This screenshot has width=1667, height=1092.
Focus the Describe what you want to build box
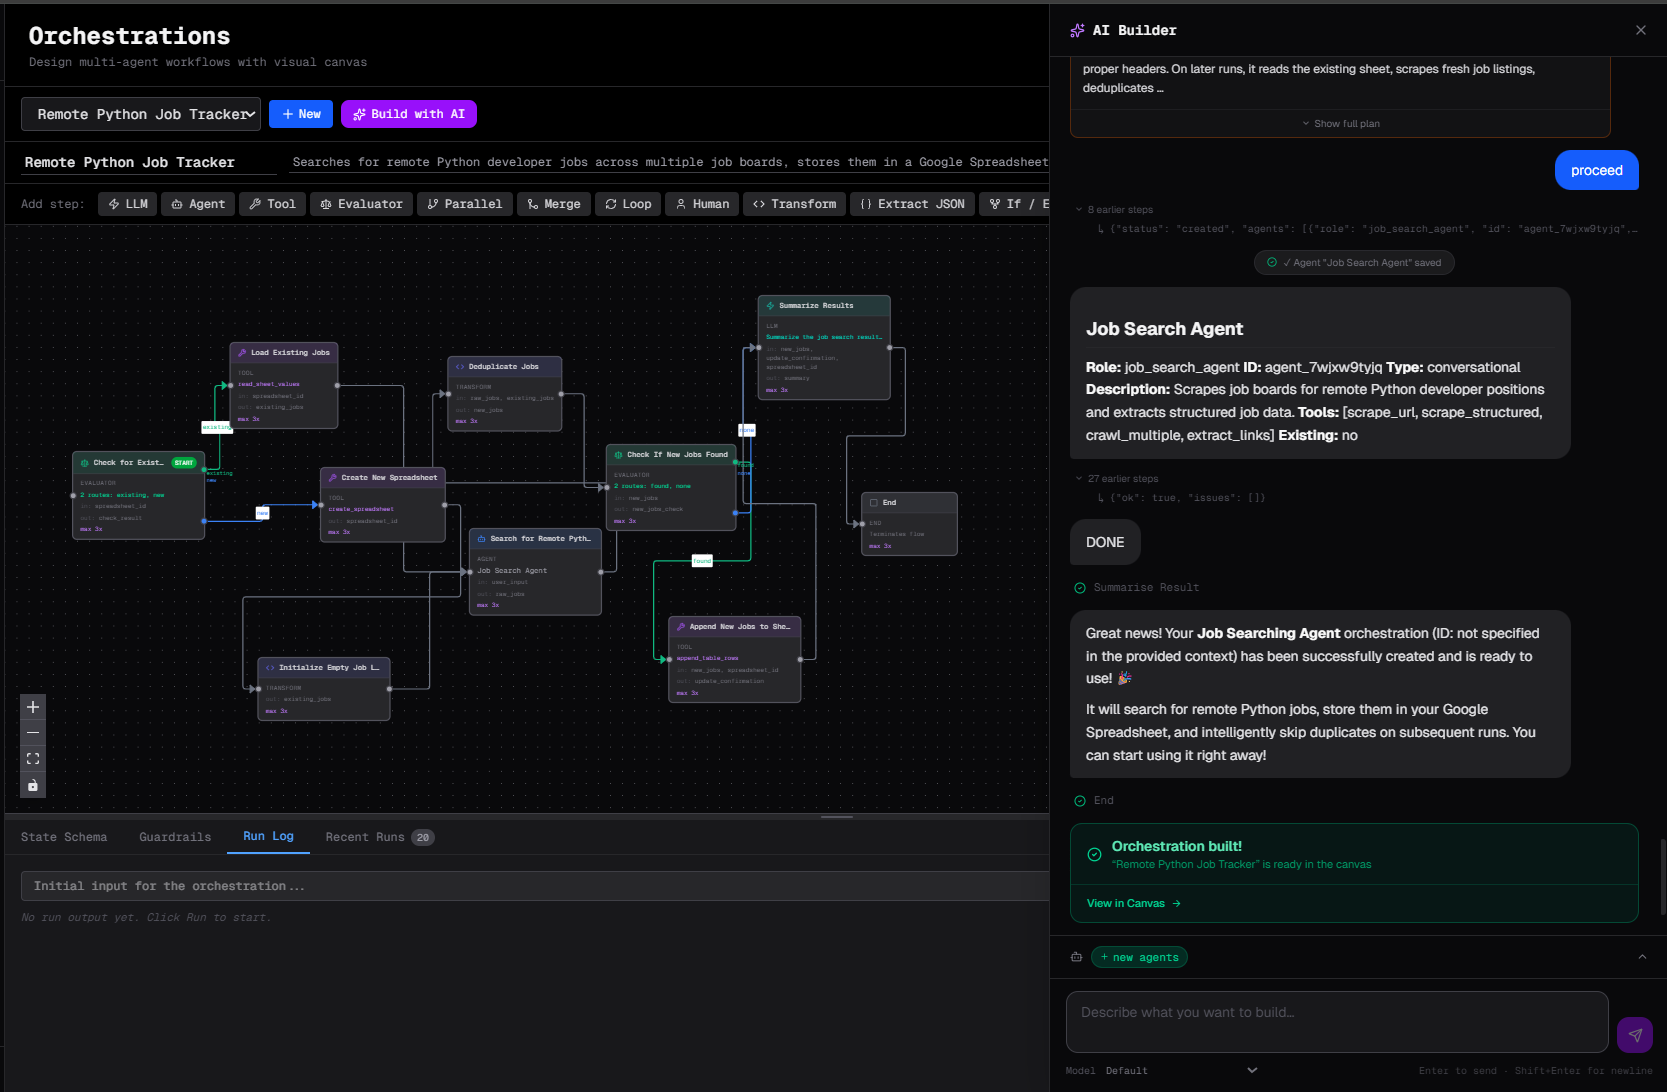tap(1337, 1022)
